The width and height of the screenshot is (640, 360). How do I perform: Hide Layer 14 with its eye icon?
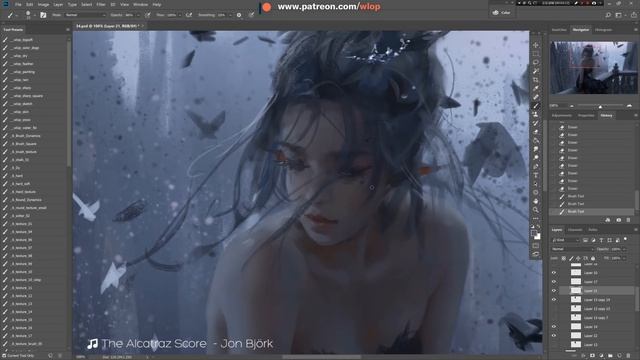tap(554, 327)
